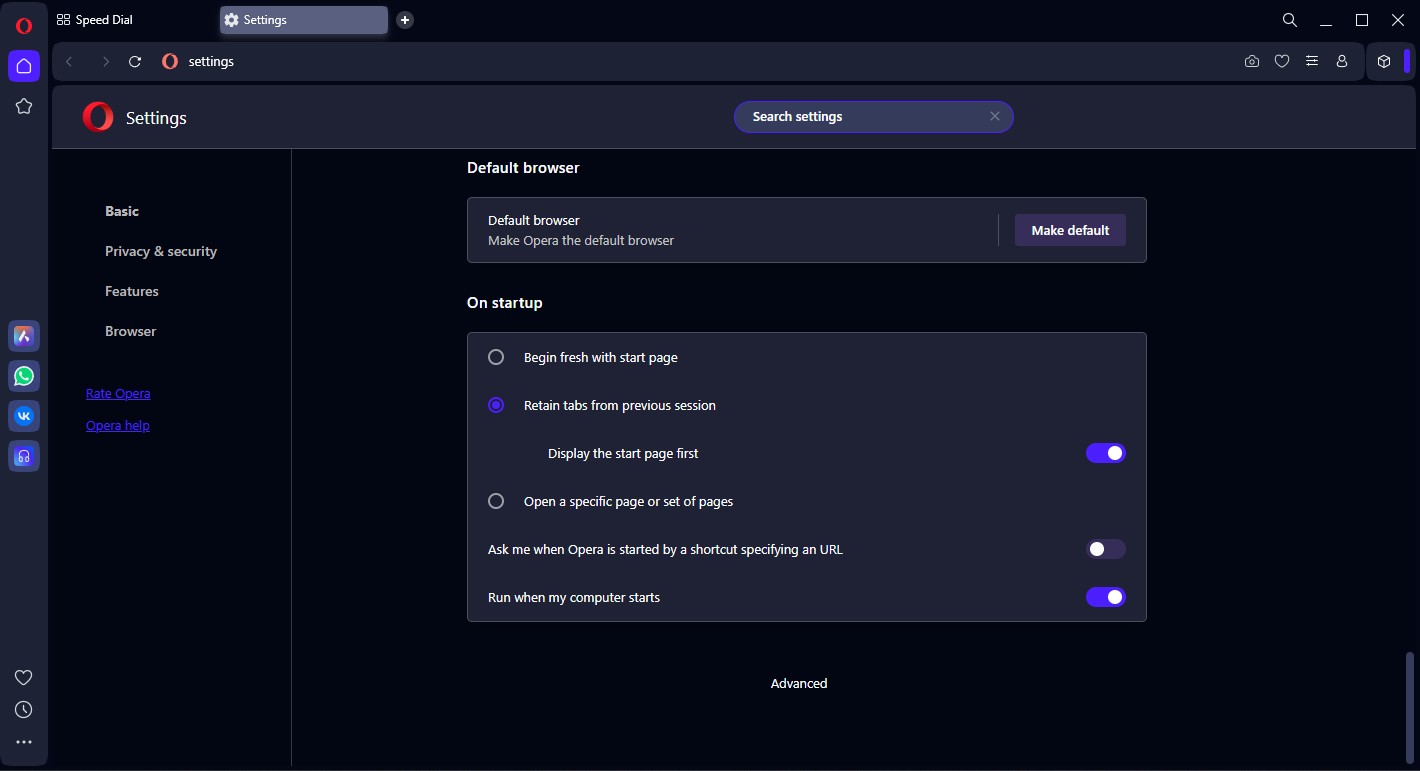Open the extensions cube icon
Viewport: 1420px width, 771px height.
(1384, 61)
